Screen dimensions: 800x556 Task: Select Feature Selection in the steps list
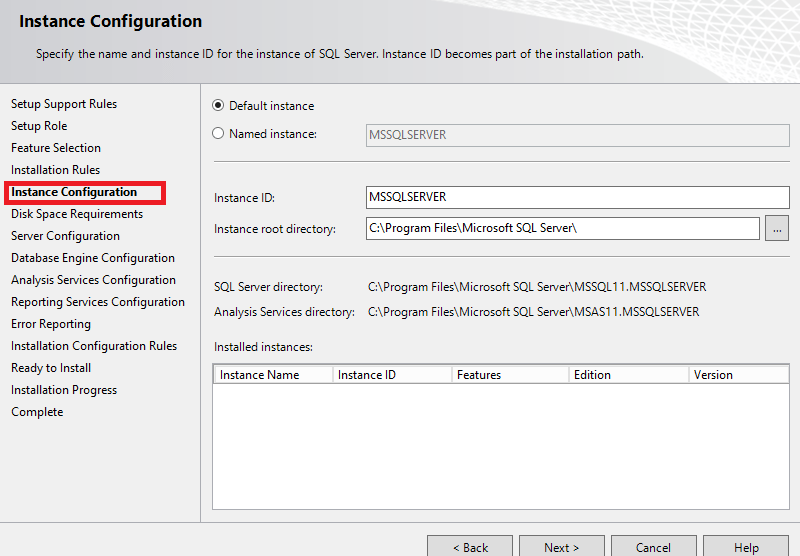56,148
